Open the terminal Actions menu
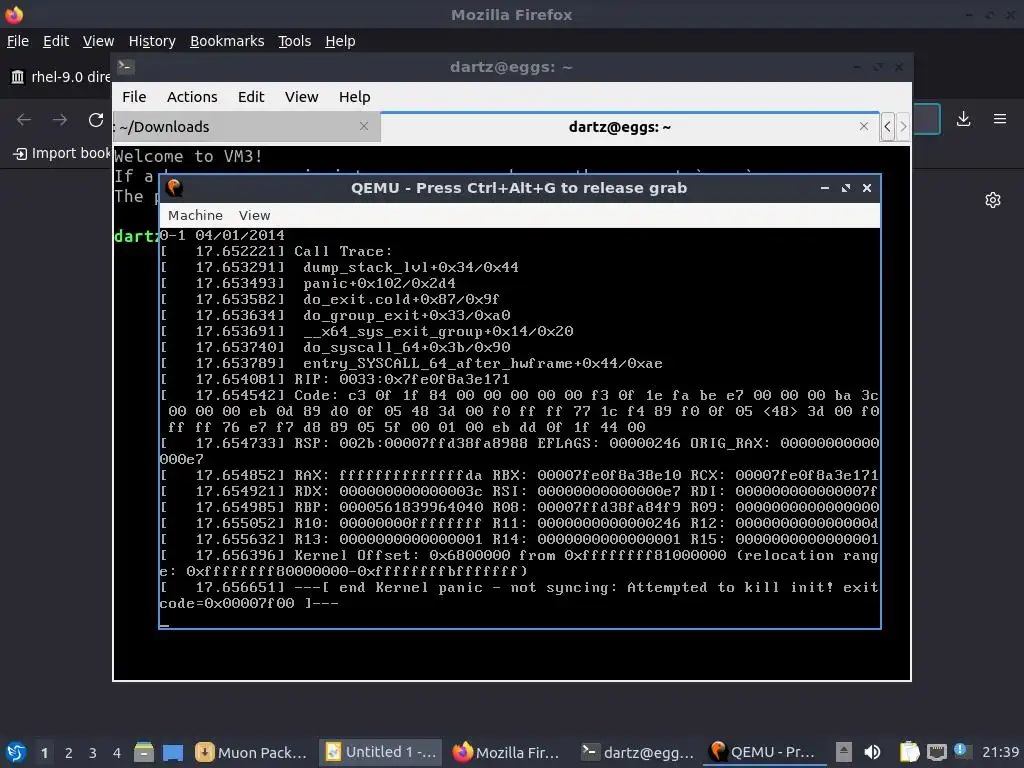Image resolution: width=1024 pixels, height=768 pixels. click(192, 97)
